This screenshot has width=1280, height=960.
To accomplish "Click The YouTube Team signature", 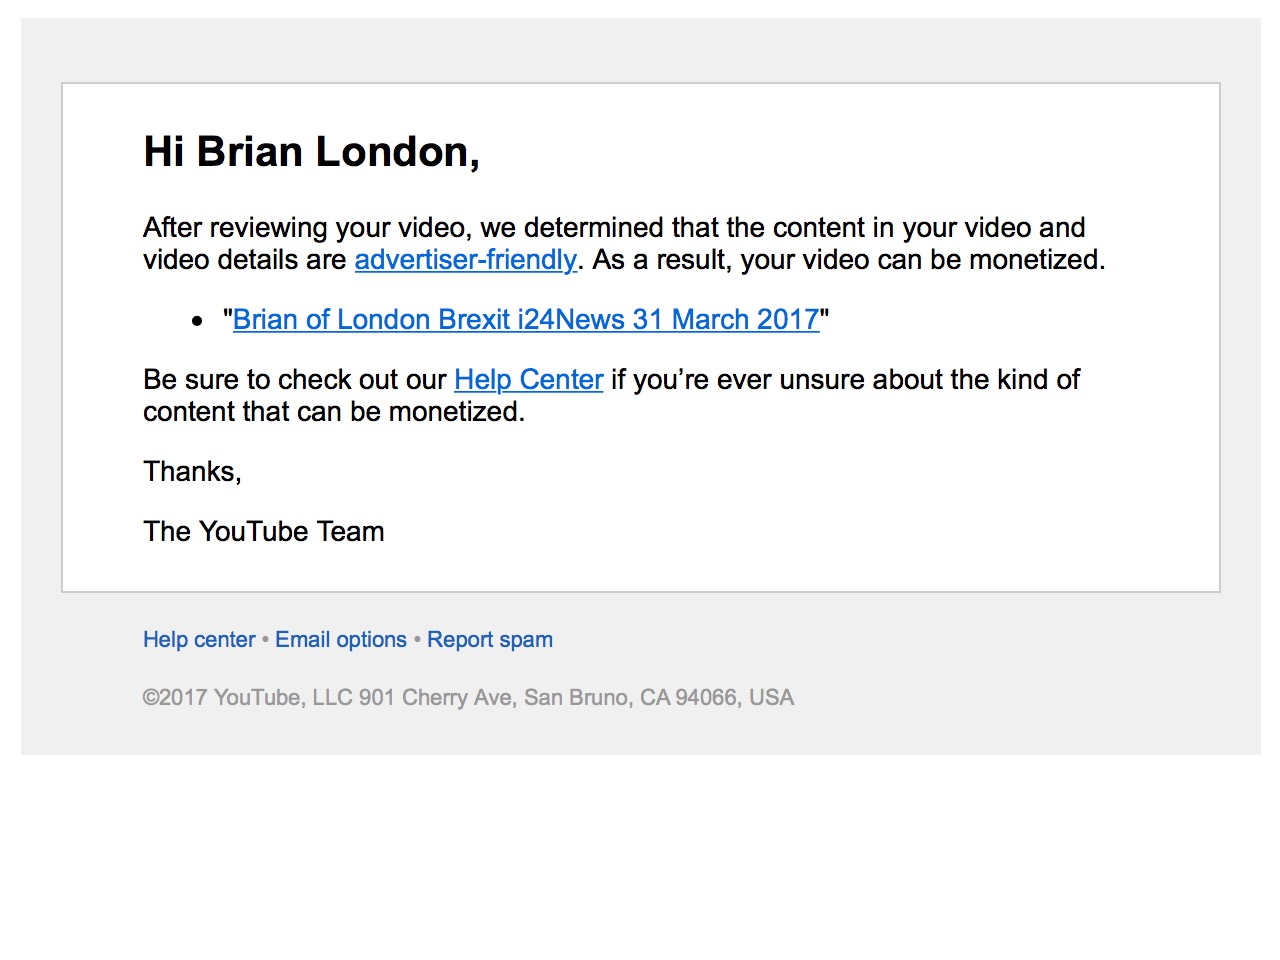I will click(x=264, y=532).
